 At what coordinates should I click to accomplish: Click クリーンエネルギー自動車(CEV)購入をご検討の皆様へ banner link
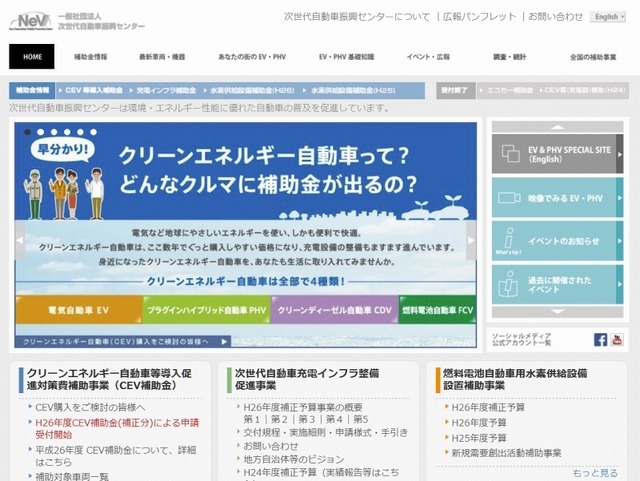(122, 341)
